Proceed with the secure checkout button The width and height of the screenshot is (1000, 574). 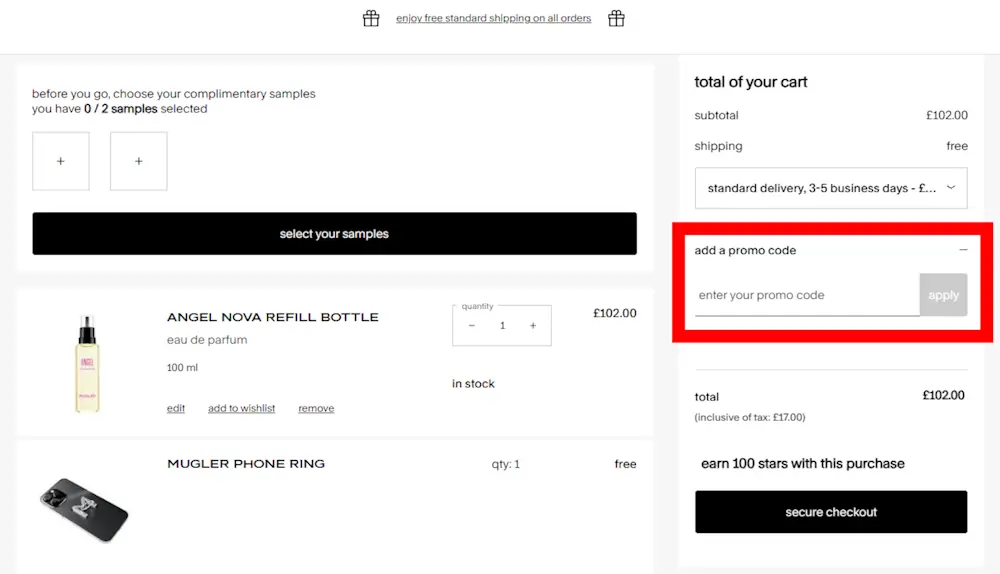click(831, 512)
